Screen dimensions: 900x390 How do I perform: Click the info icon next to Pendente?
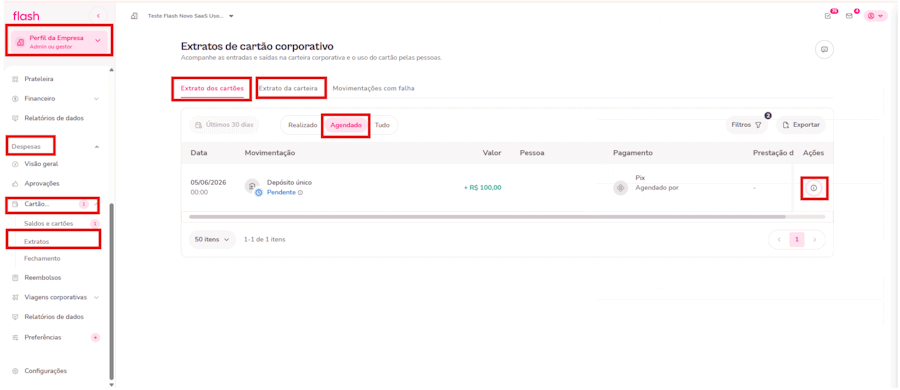(300, 192)
